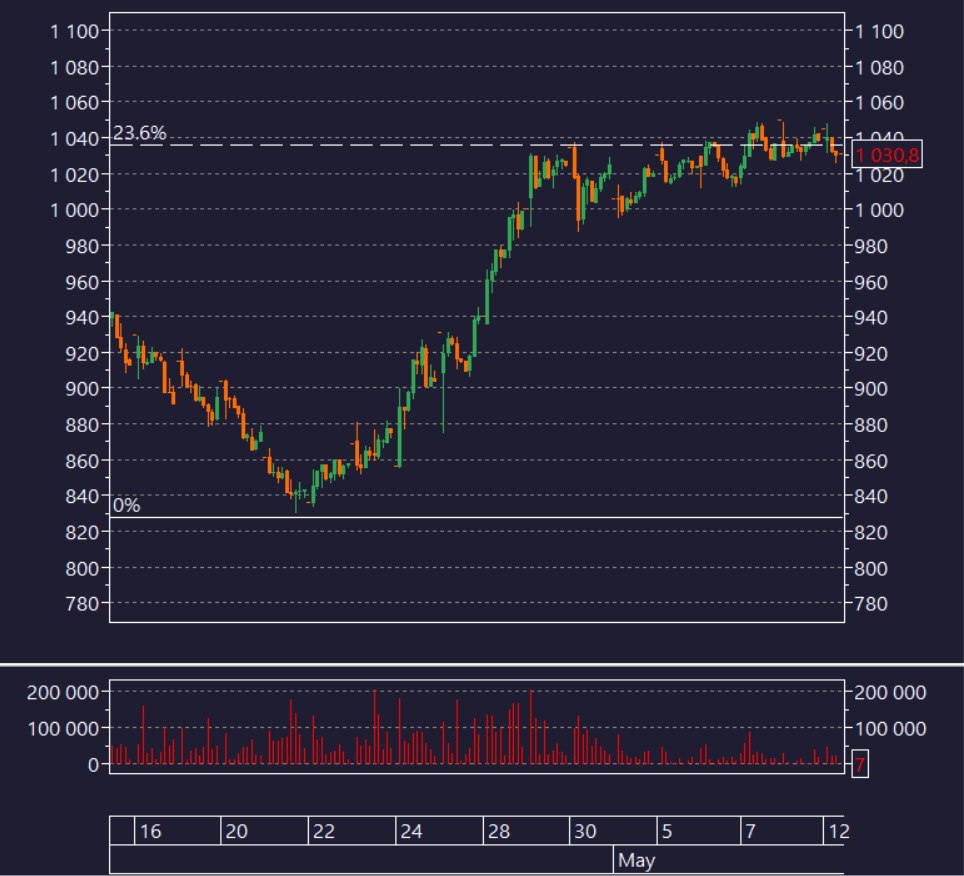Click date 12 on the time axis

pyautogui.click(x=839, y=832)
